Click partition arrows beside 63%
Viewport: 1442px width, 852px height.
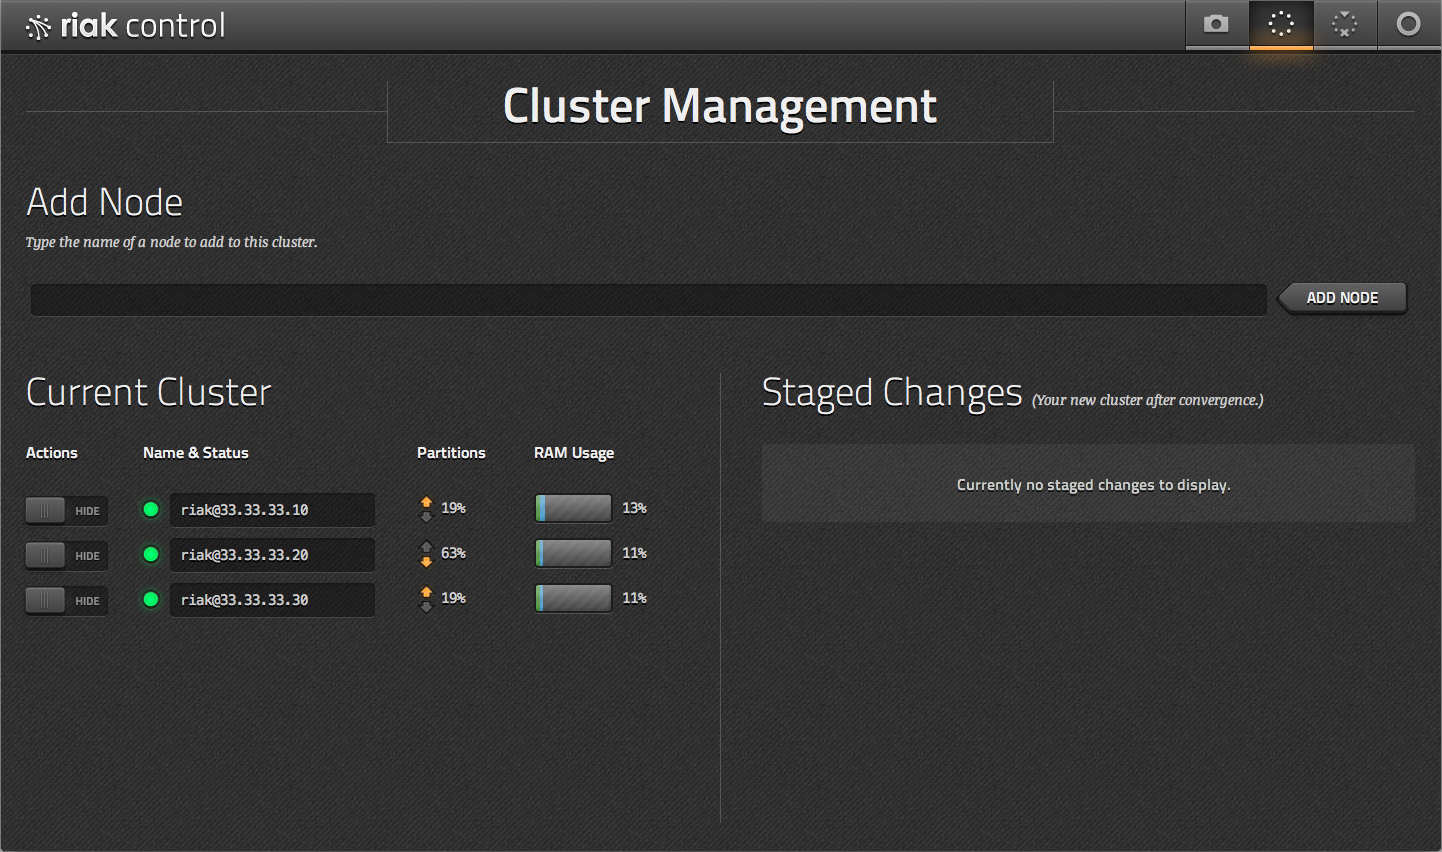coord(426,554)
